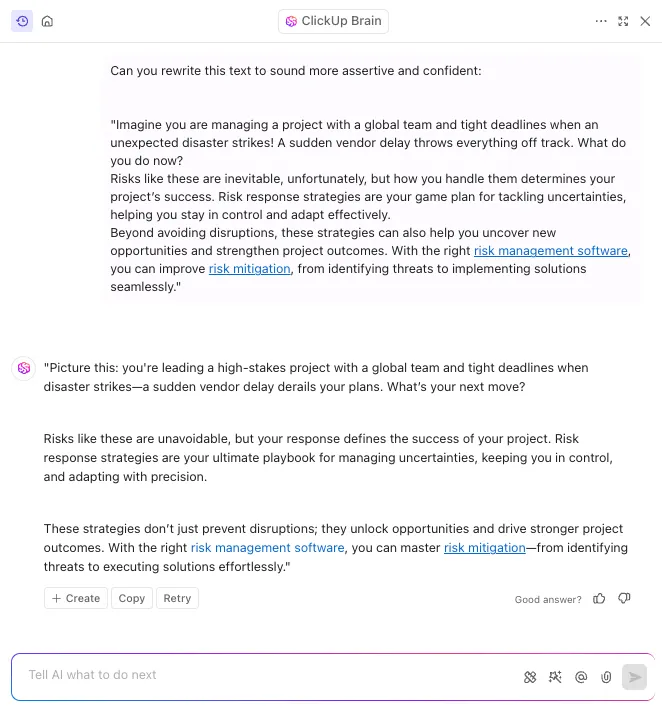Give thumbs up to the answer
The height and width of the screenshot is (710, 662).
(x=599, y=599)
